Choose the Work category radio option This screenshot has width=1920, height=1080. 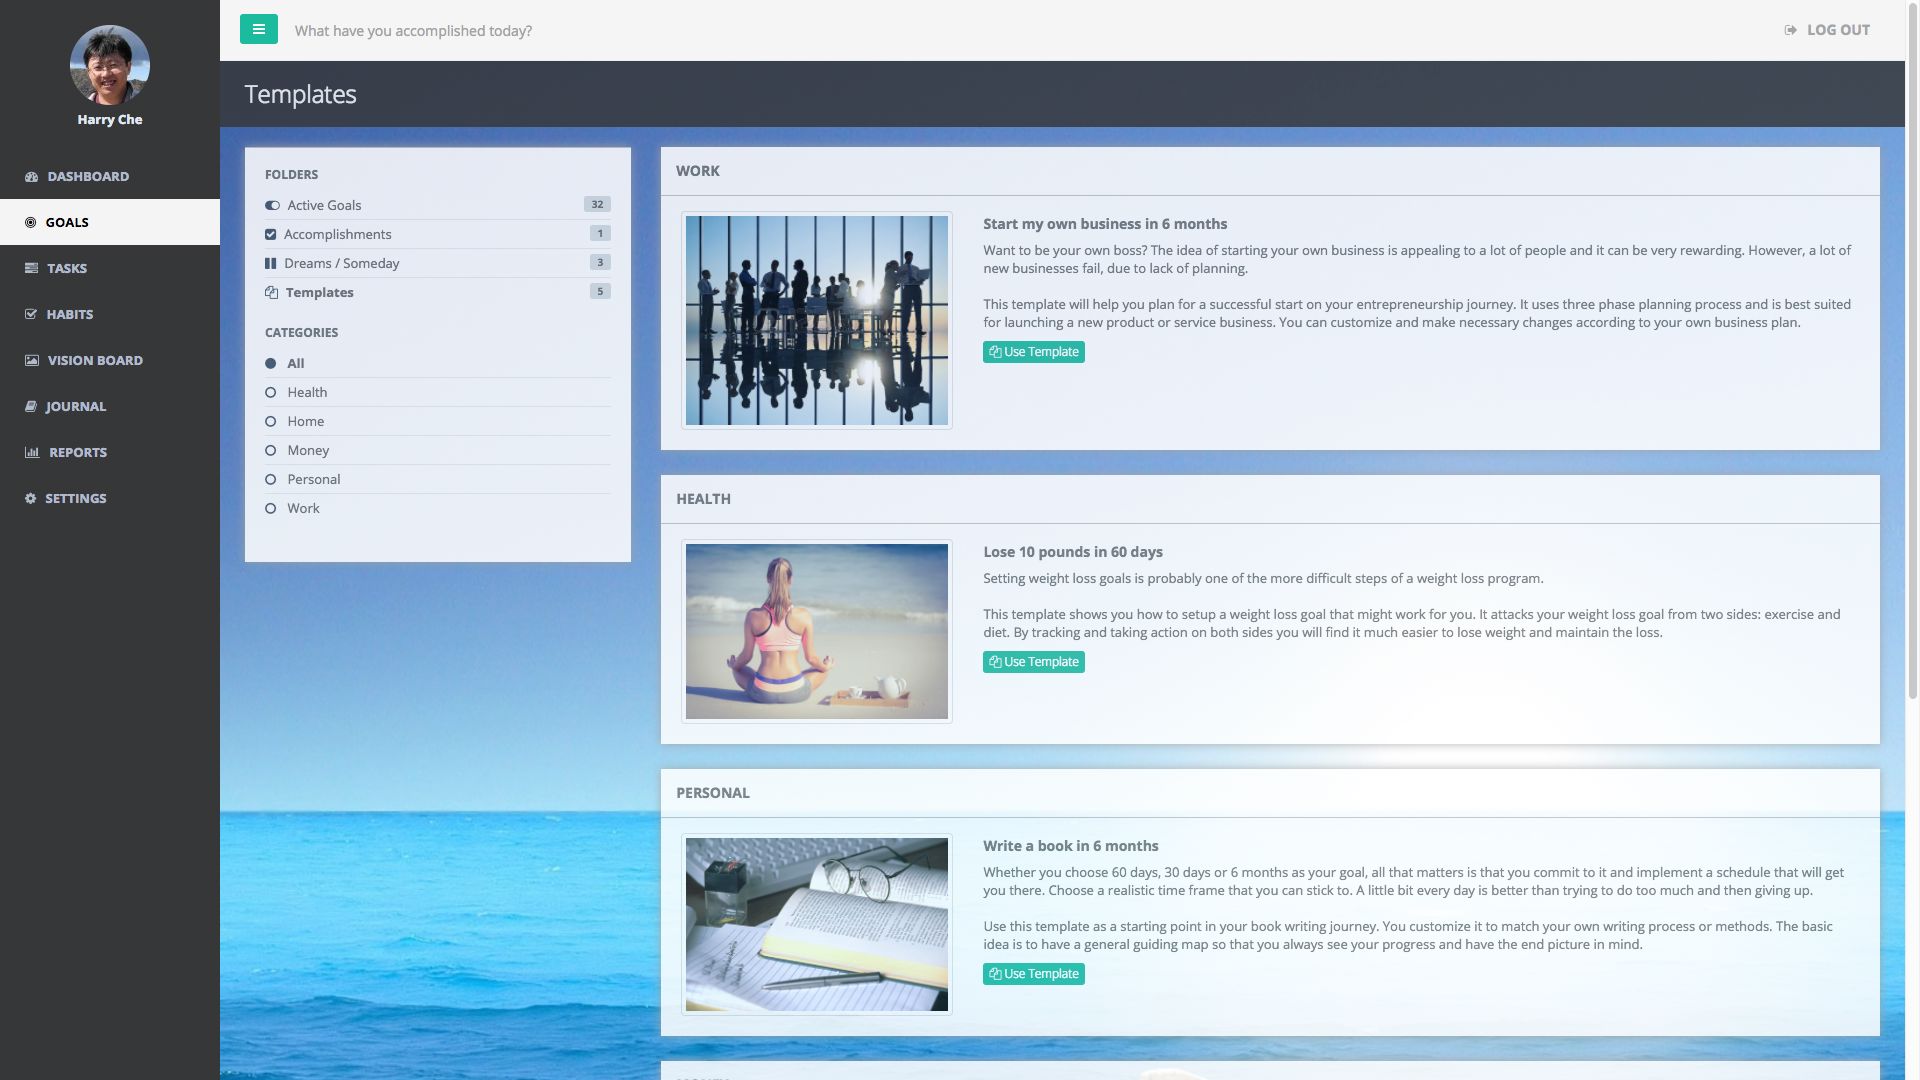coord(270,508)
